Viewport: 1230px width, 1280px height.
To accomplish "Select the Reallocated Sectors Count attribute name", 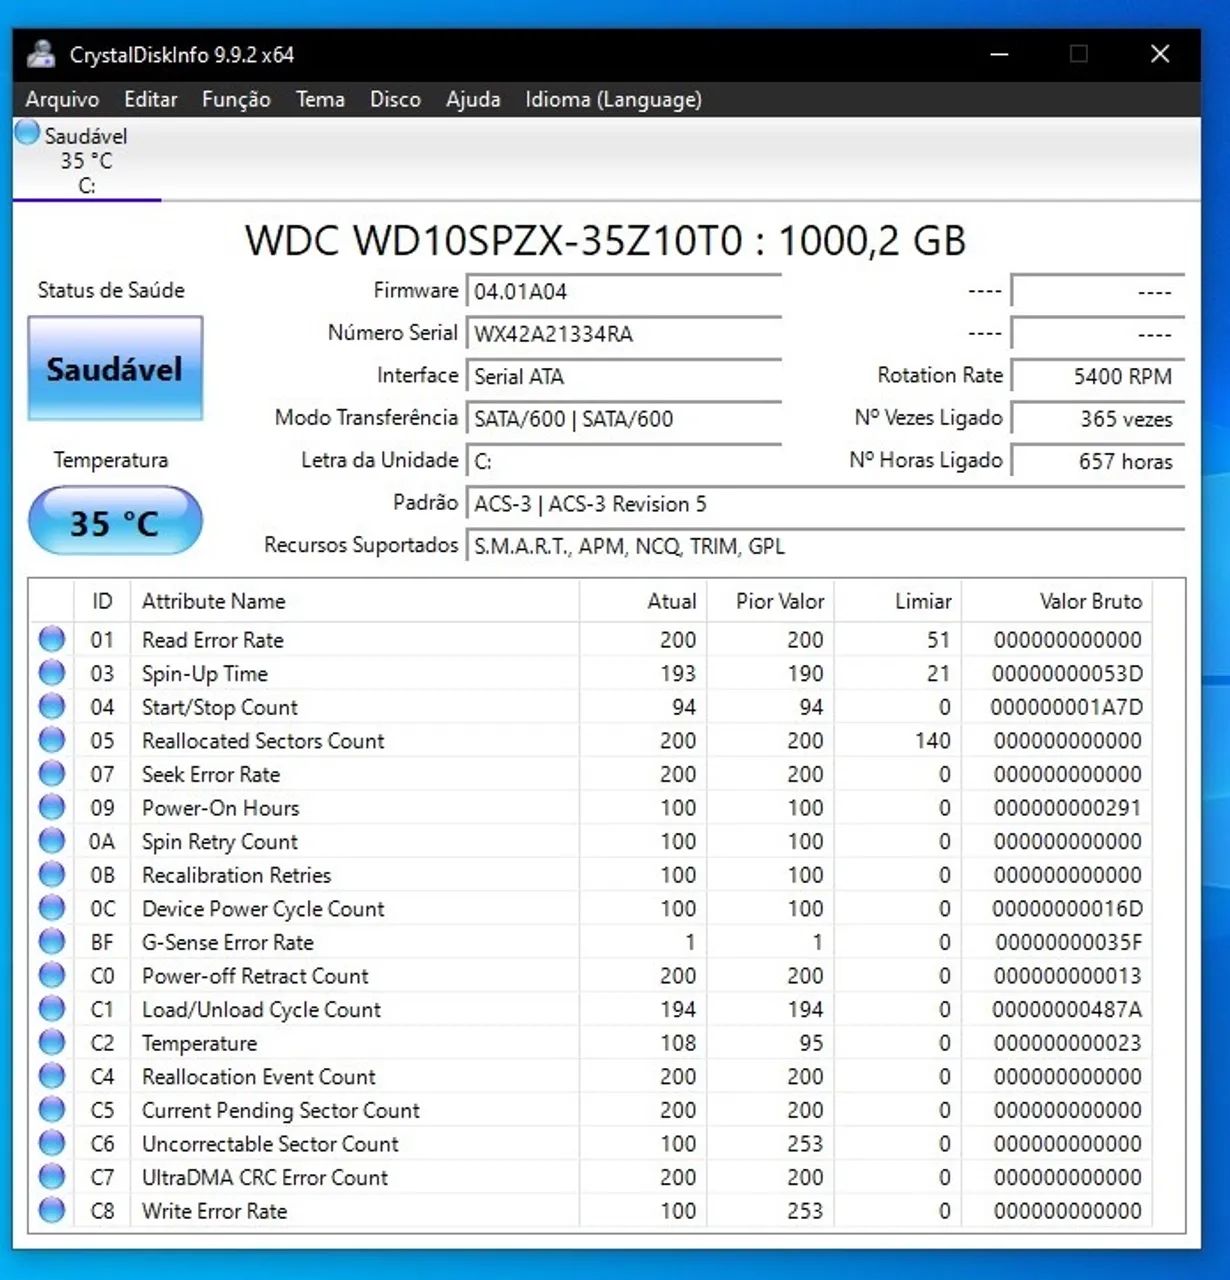I will (x=263, y=741).
